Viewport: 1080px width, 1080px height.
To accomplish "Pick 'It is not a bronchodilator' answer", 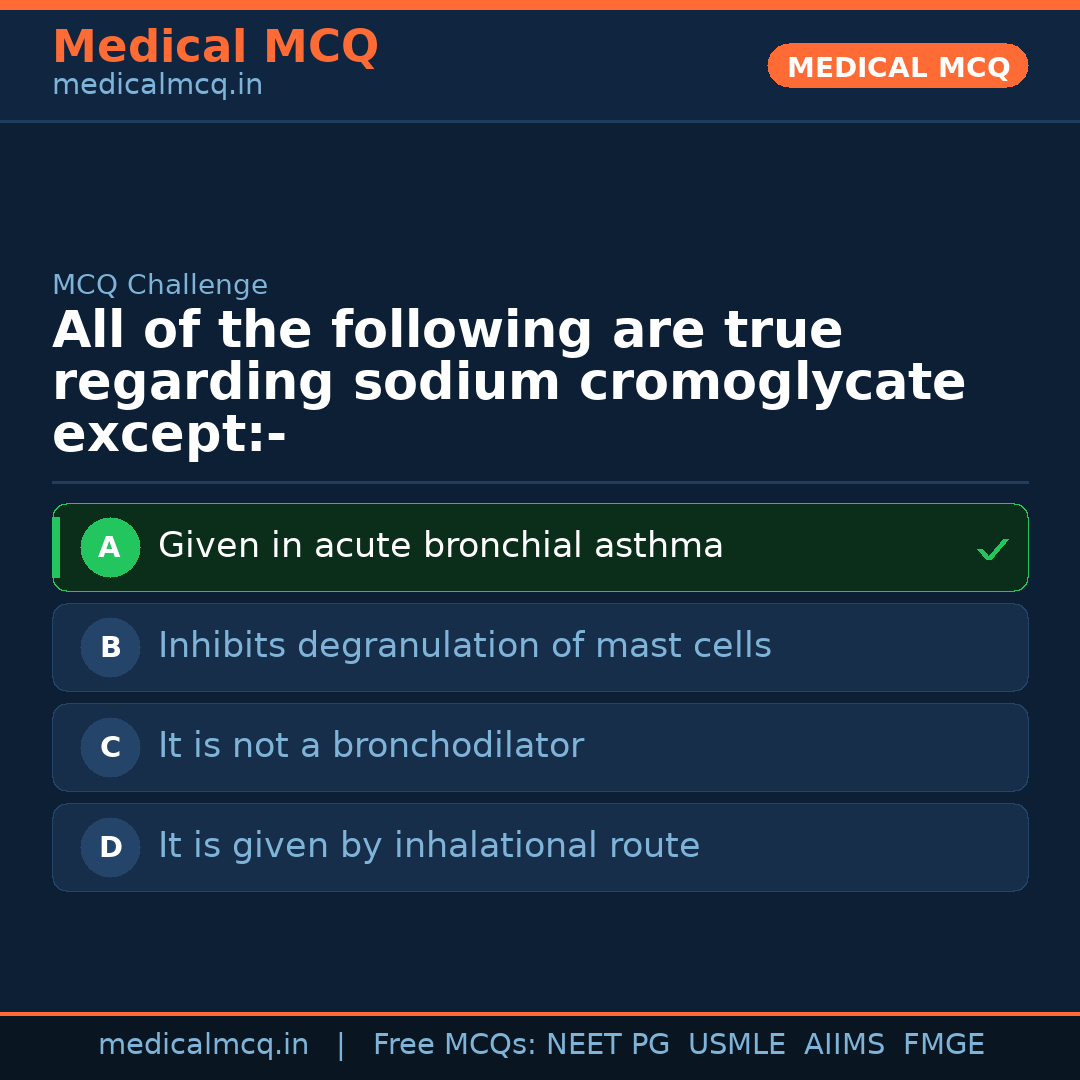I will [370, 746].
